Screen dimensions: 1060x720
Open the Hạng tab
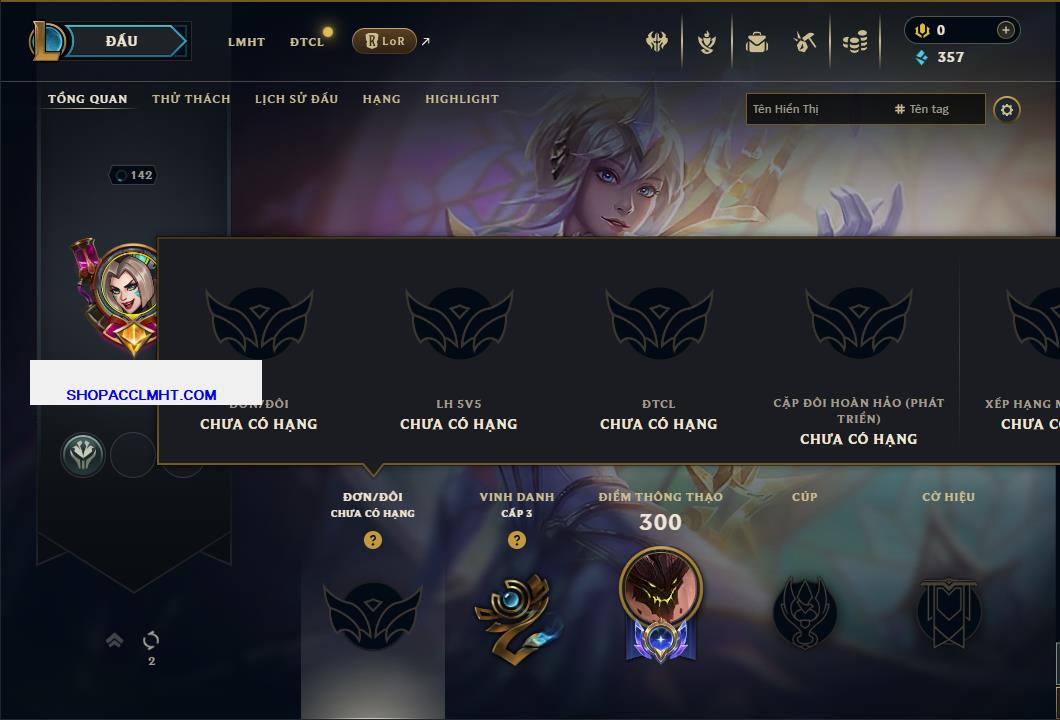pos(381,99)
